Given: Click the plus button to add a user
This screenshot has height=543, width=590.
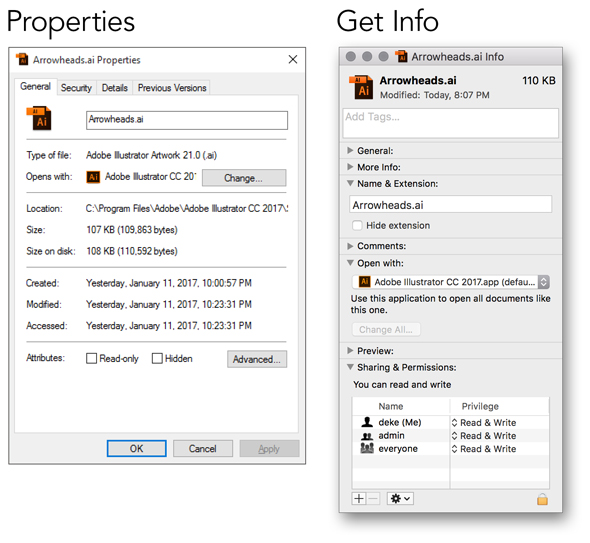Looking at the screenshot, I should pyautogui.click(x=359, y=499).
